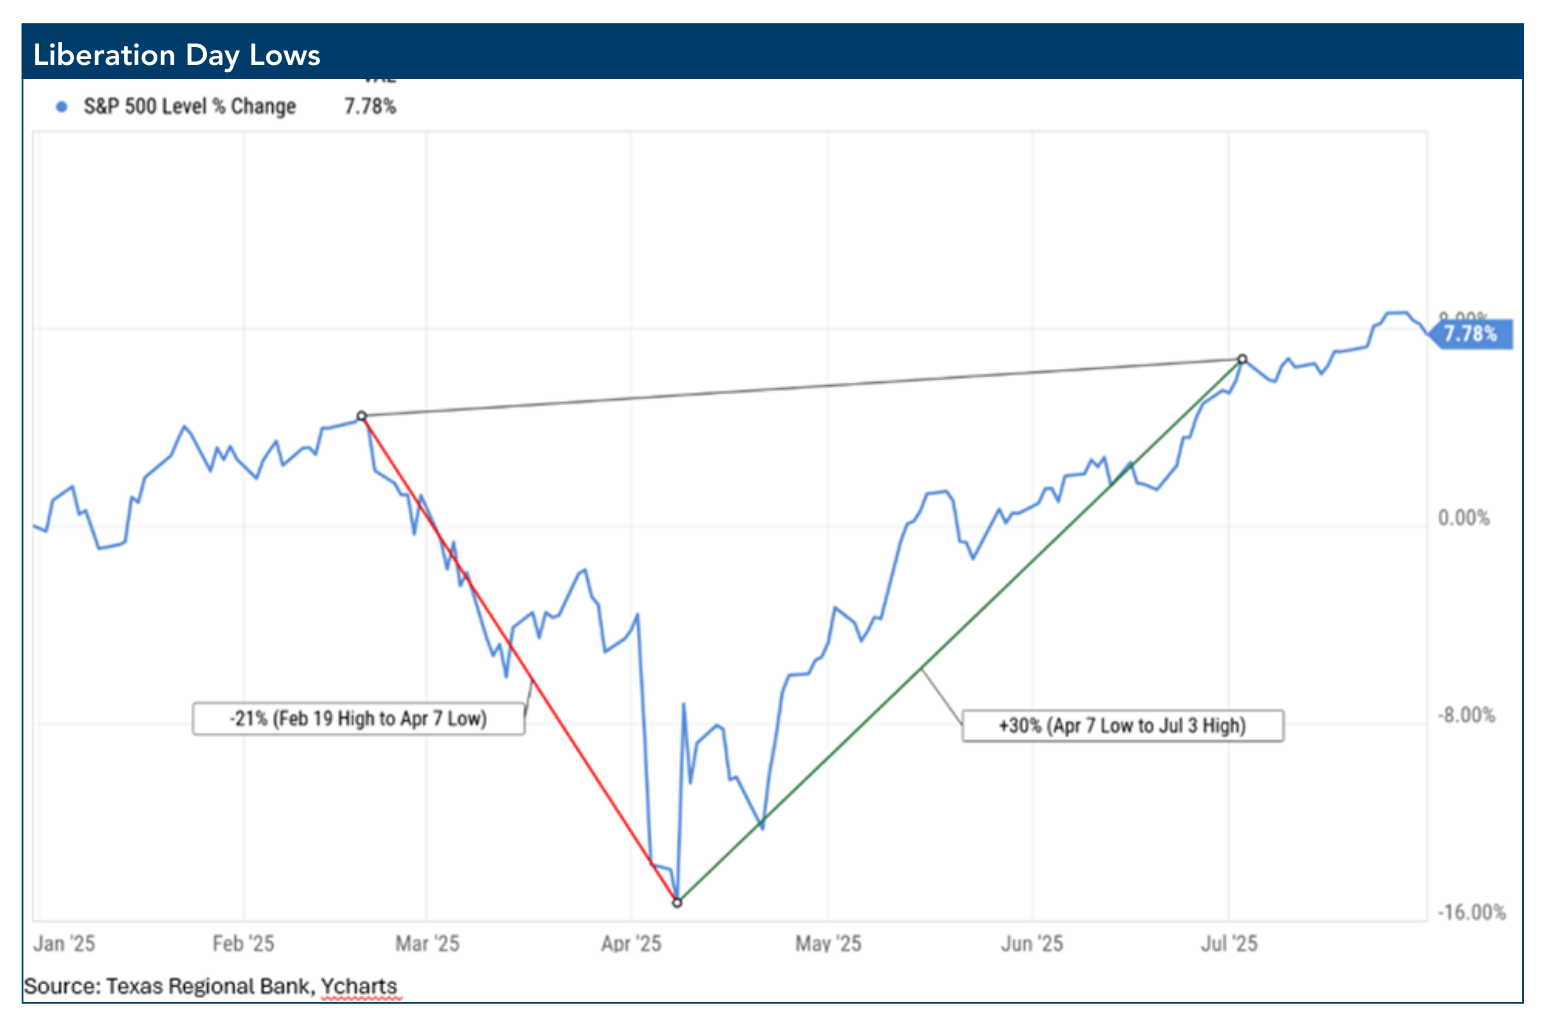Click the Liberation Day Lows title
1545x1025 pixels.
177,55
